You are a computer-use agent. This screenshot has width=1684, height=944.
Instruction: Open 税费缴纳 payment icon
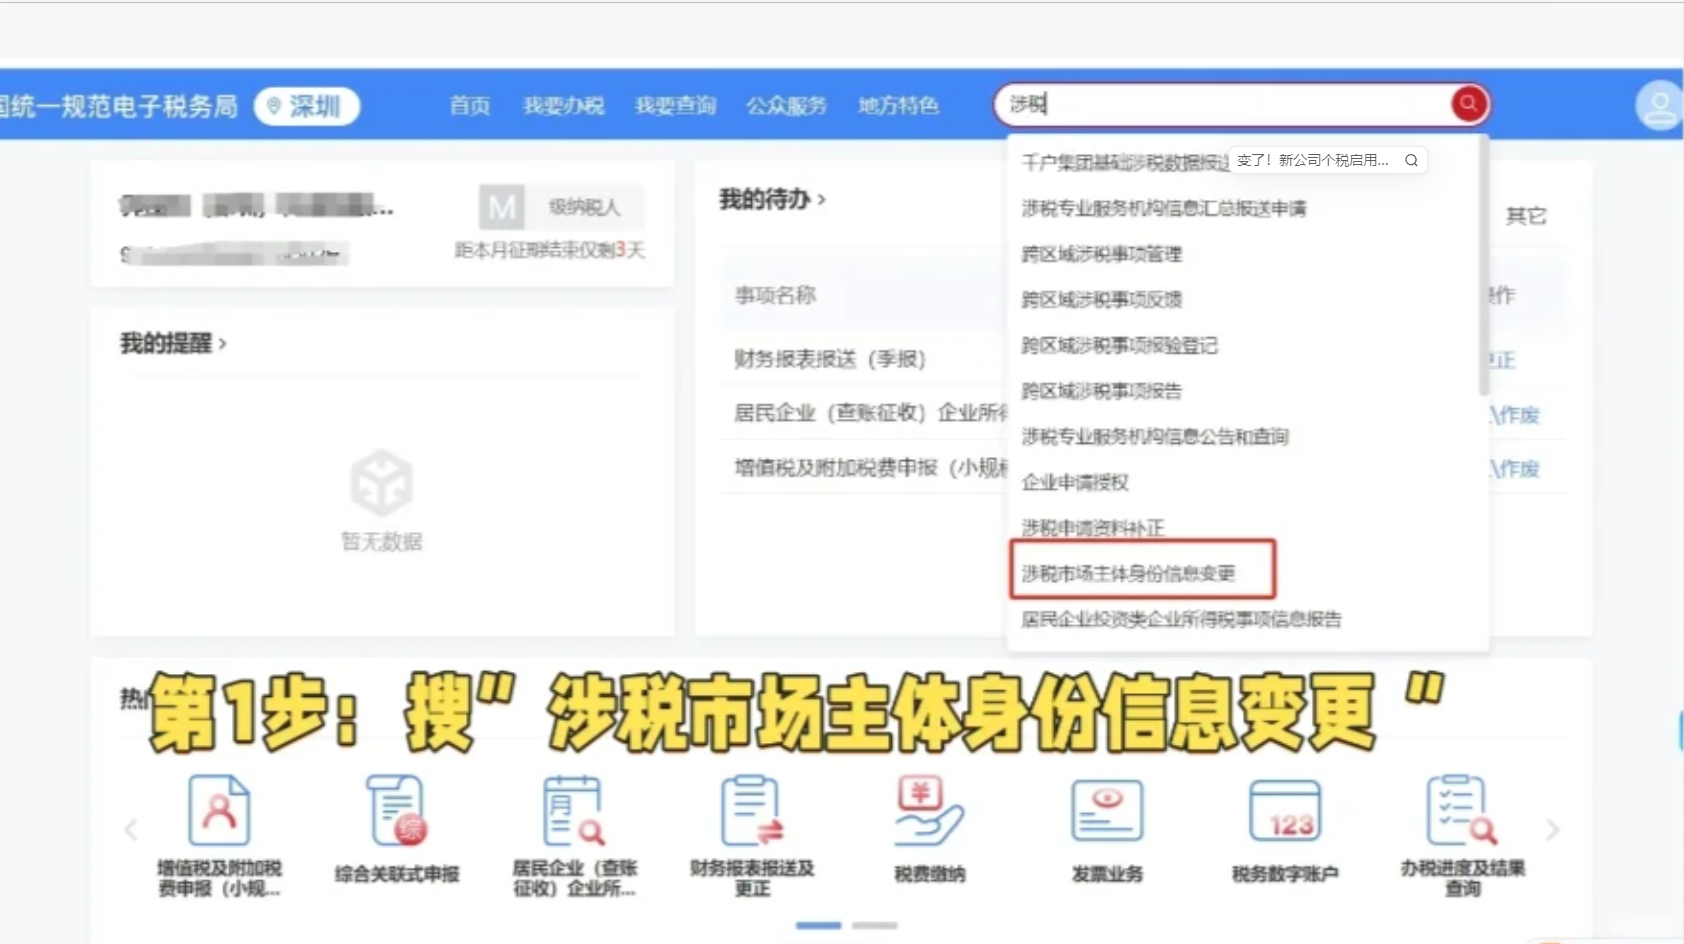(929, 811)
